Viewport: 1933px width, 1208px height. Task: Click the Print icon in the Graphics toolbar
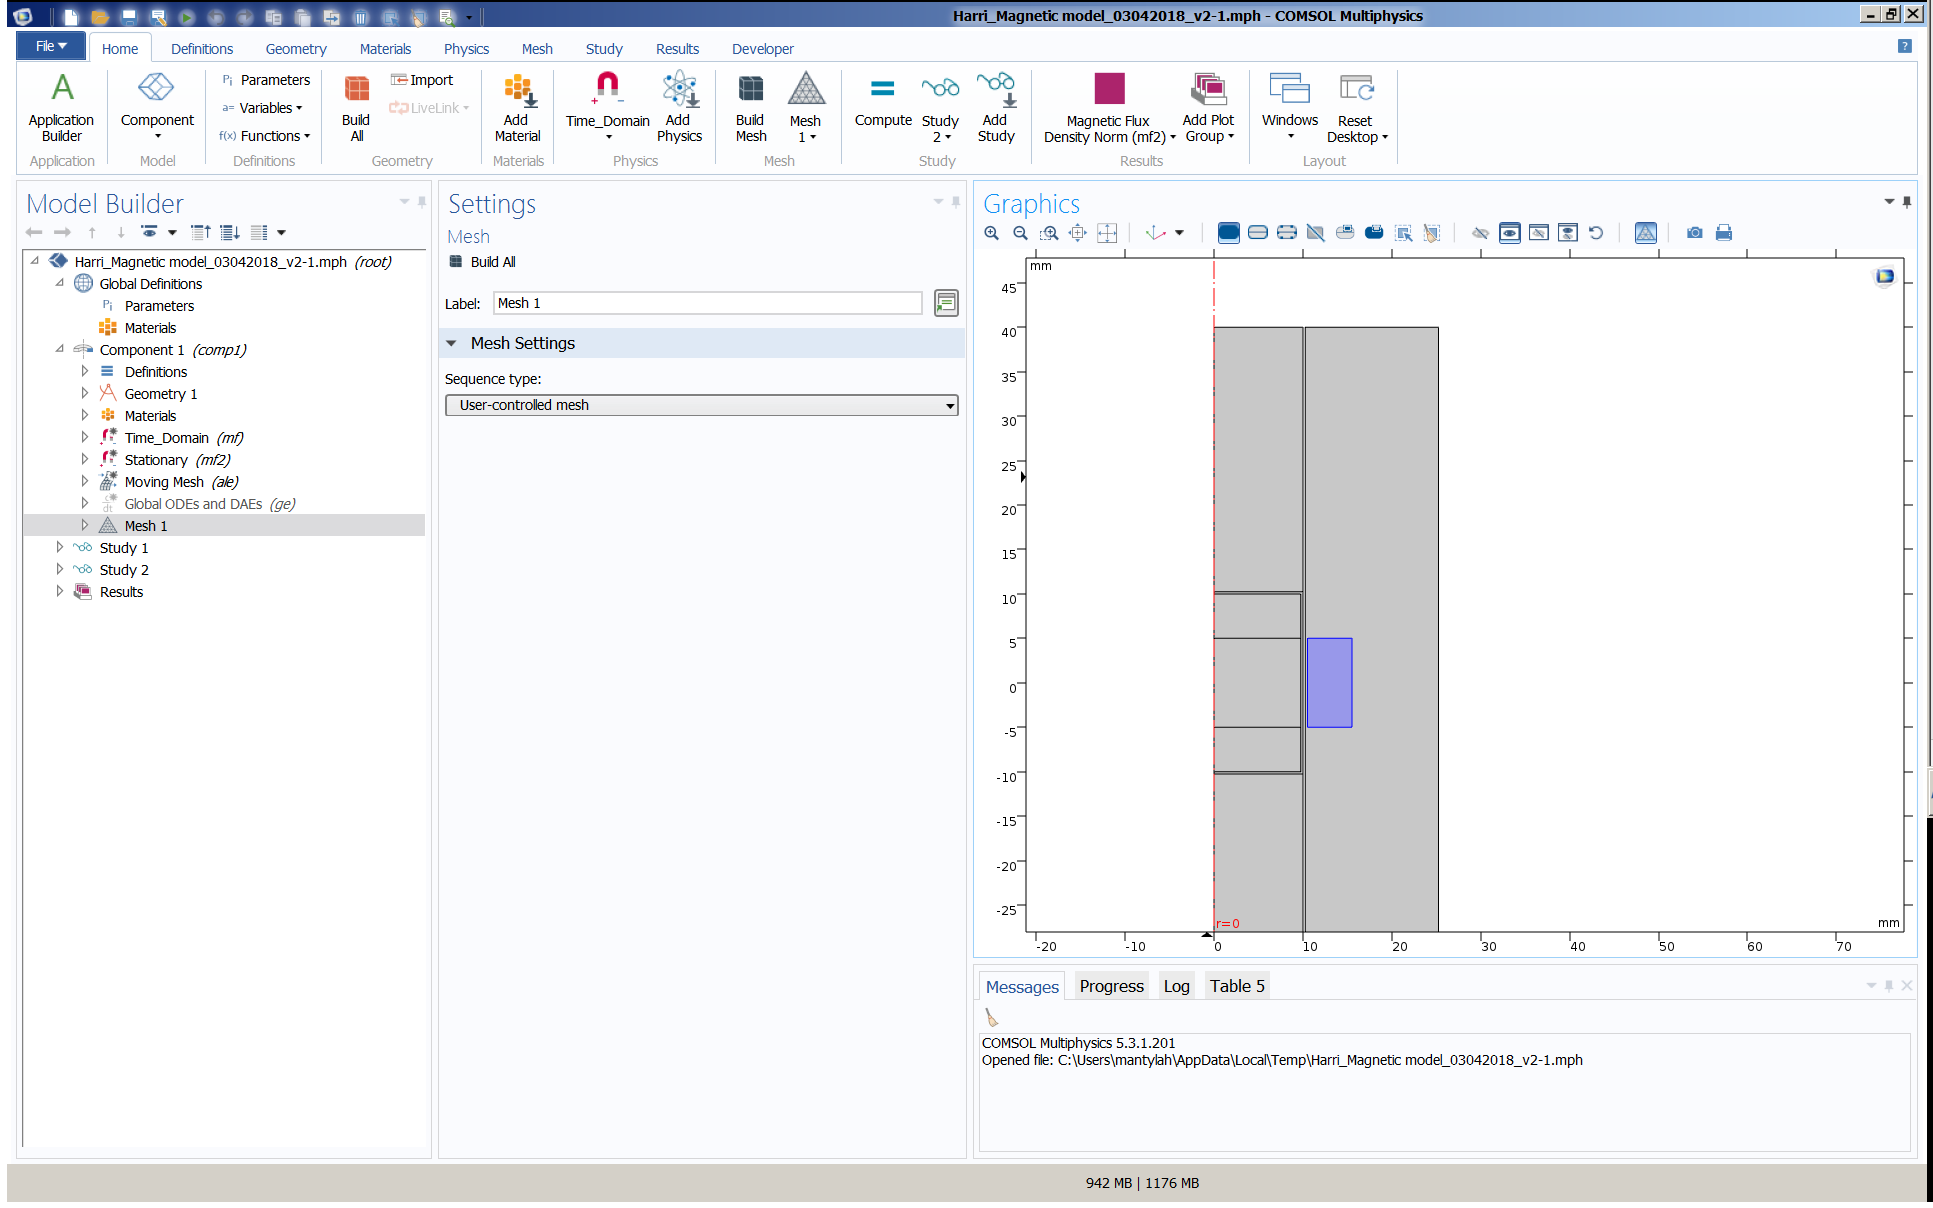pyautogui.click(x=1723, y=233)
